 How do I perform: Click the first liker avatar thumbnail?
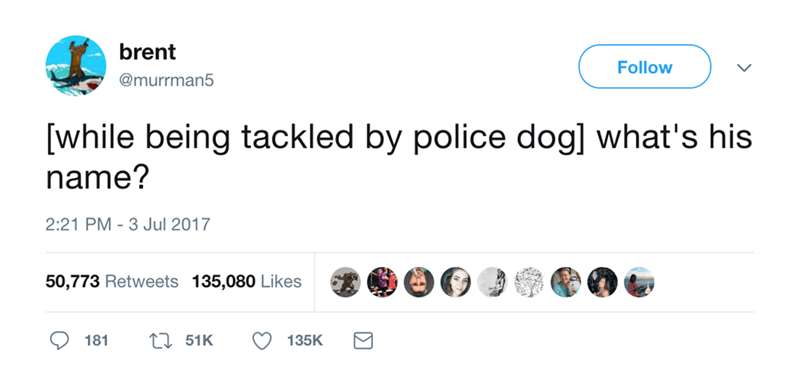[x=345, y=282]
